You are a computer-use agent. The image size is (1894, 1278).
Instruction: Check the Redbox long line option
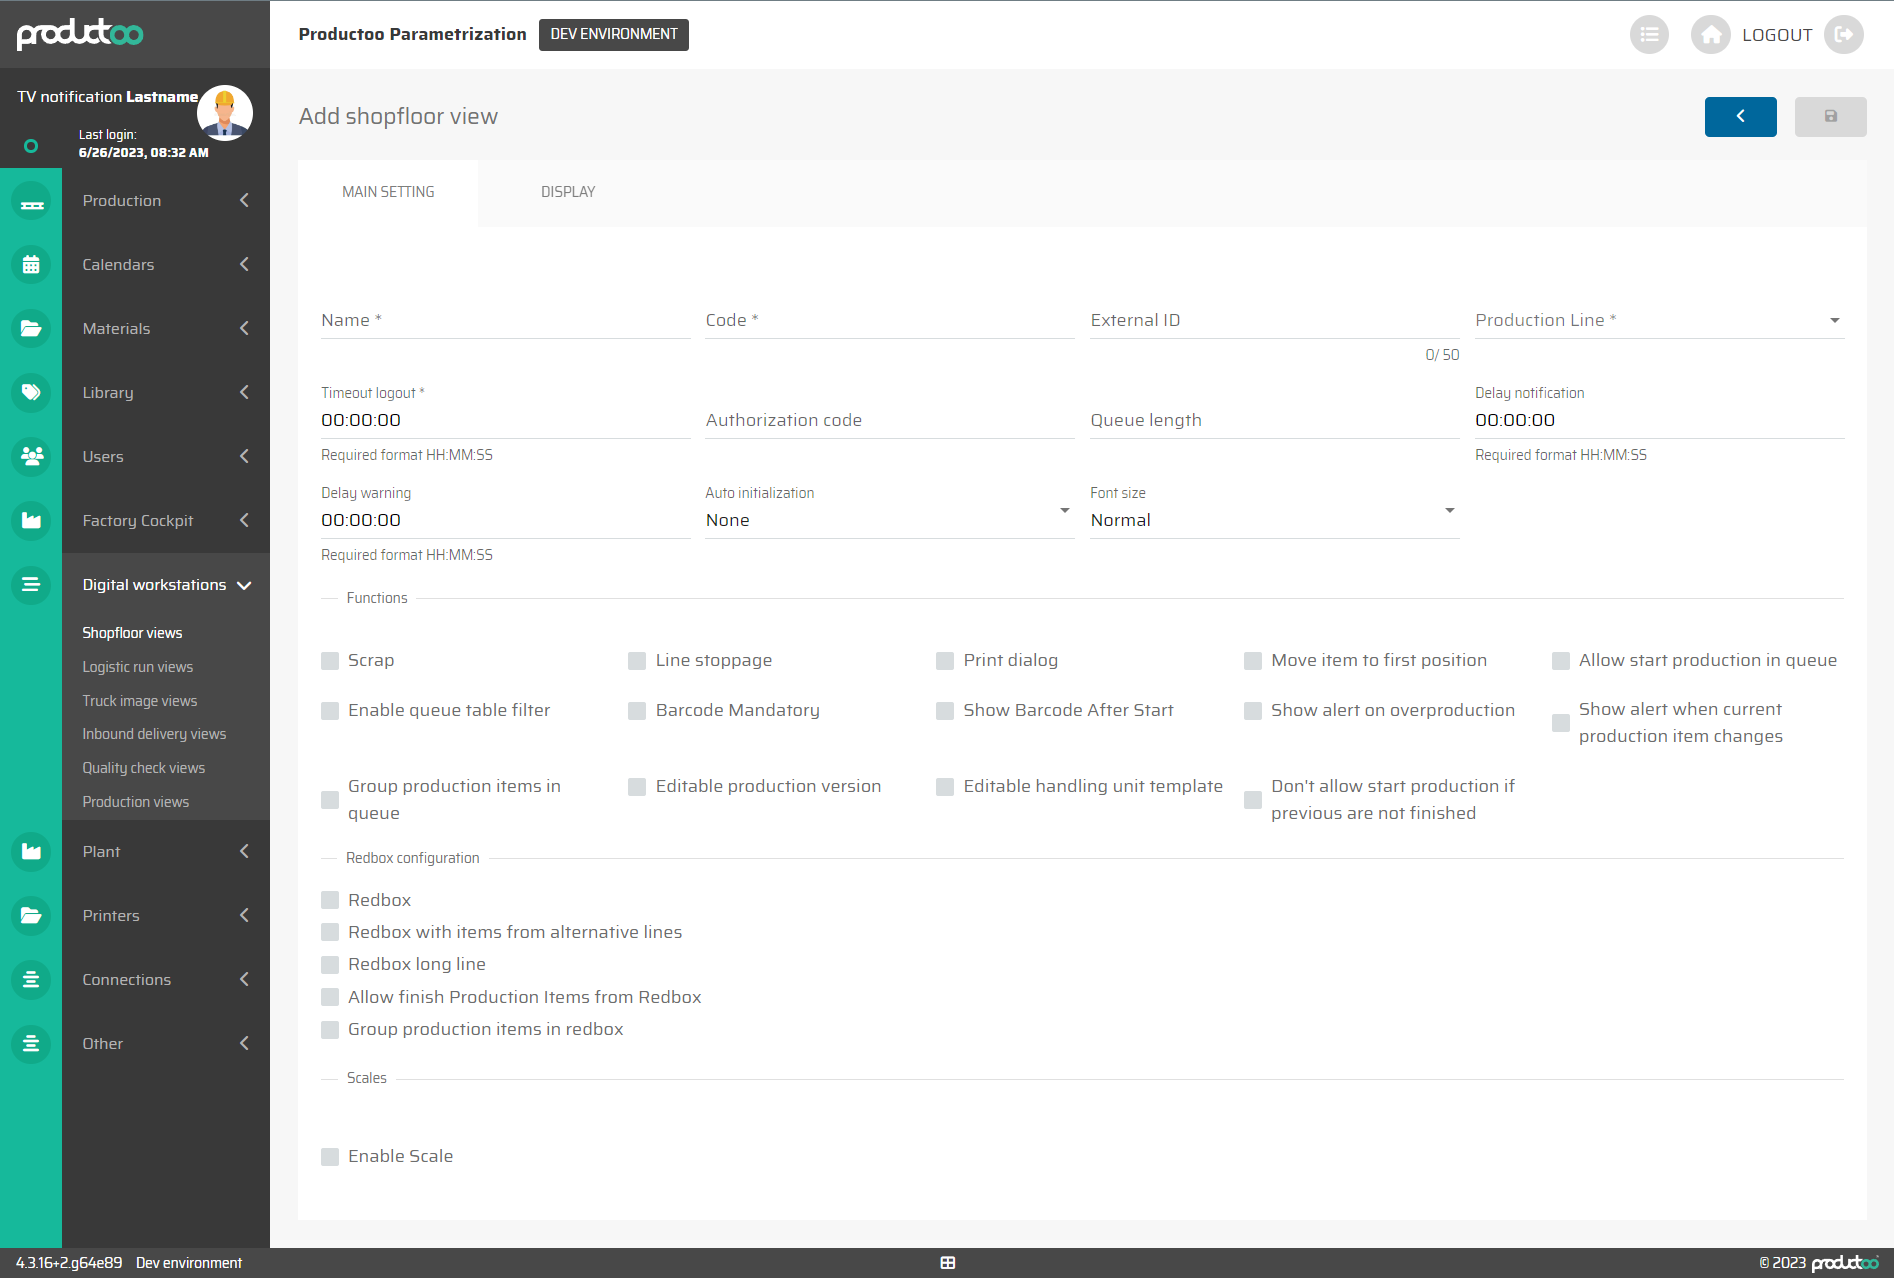click(x=330, y=965)
